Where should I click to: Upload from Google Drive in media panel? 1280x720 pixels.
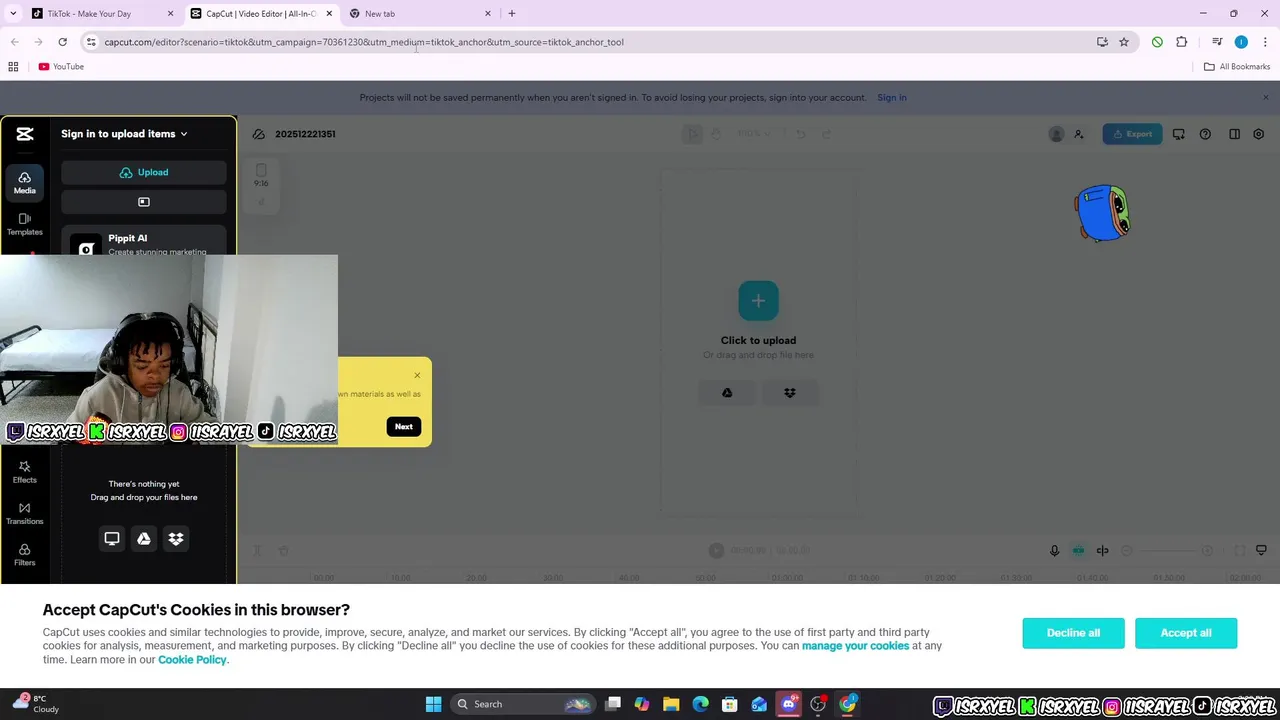pos(144,539)
